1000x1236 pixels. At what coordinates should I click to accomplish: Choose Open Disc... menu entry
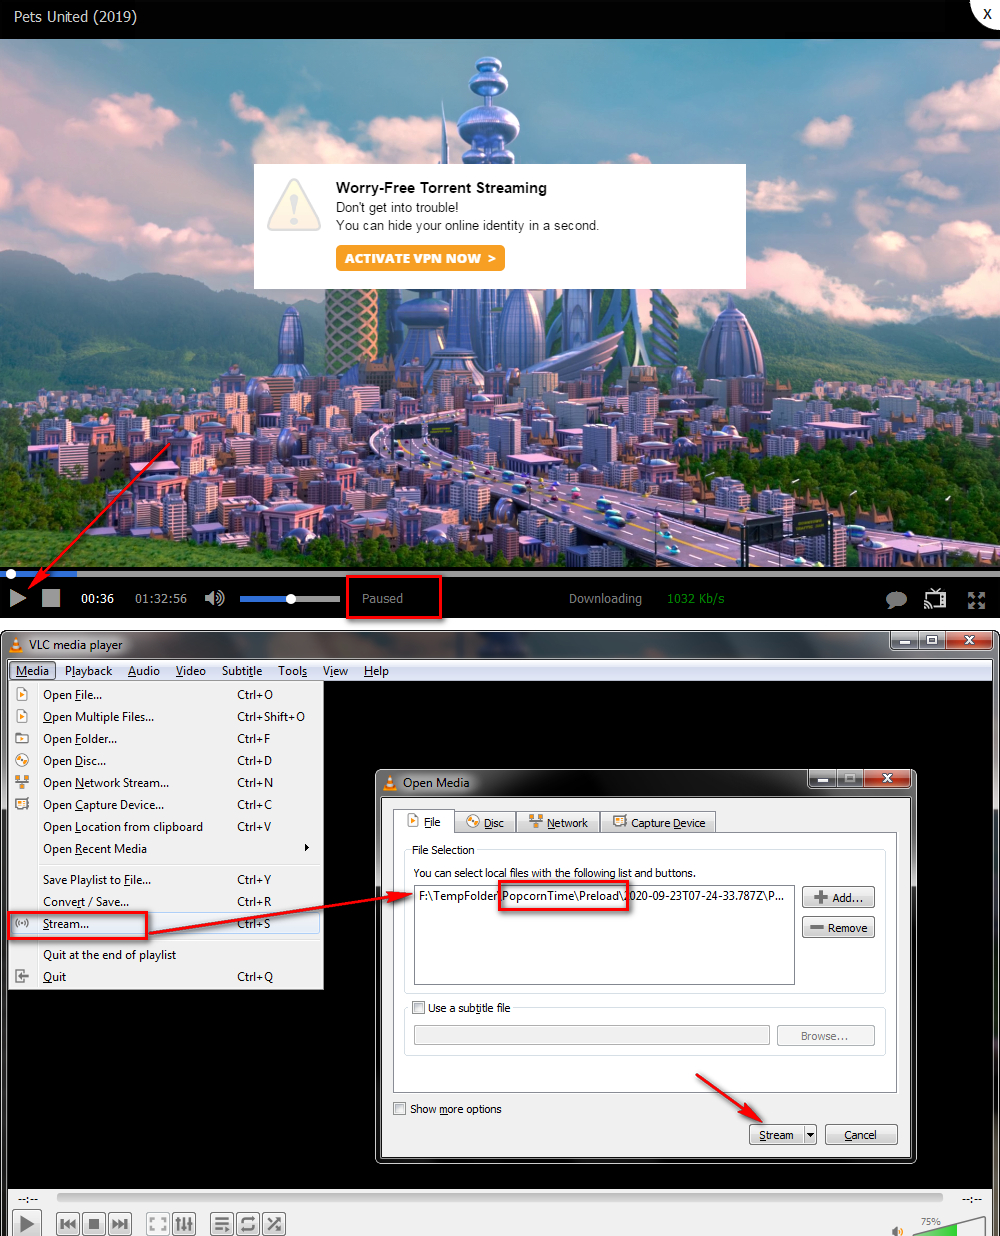pos(166,761)
